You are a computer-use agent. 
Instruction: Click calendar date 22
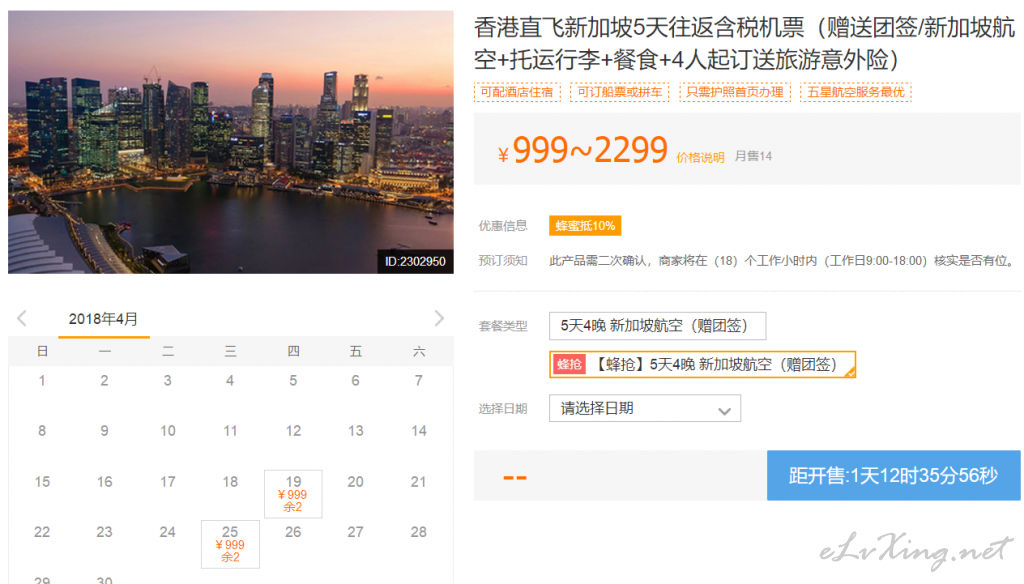point(42,532)
